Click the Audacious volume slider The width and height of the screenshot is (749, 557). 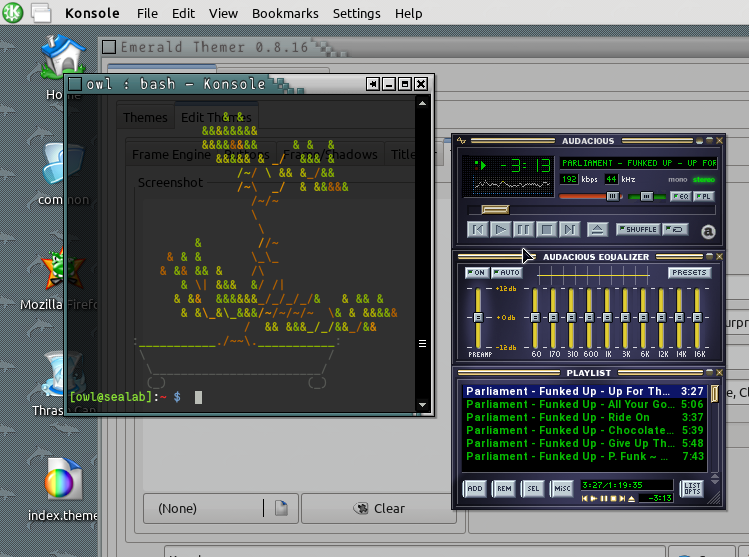(x=591, y=196)
